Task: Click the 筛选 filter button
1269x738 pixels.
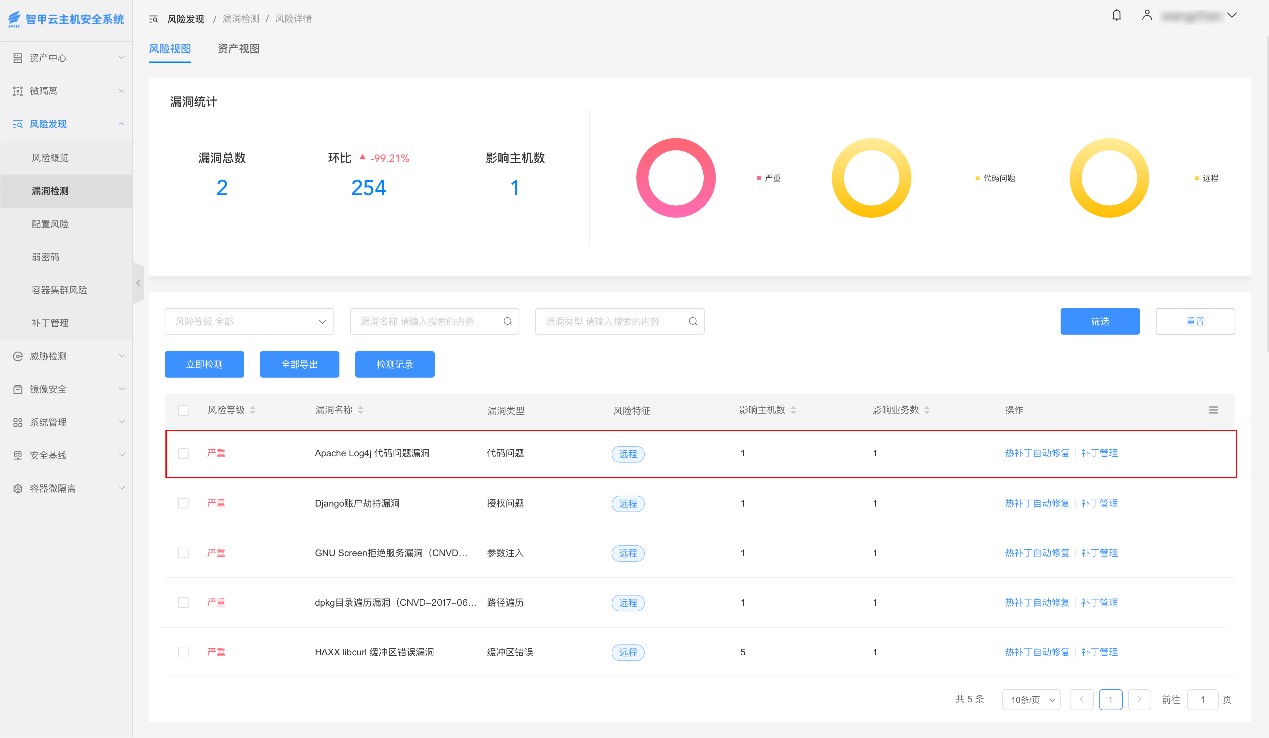Action: point(1100,321)
